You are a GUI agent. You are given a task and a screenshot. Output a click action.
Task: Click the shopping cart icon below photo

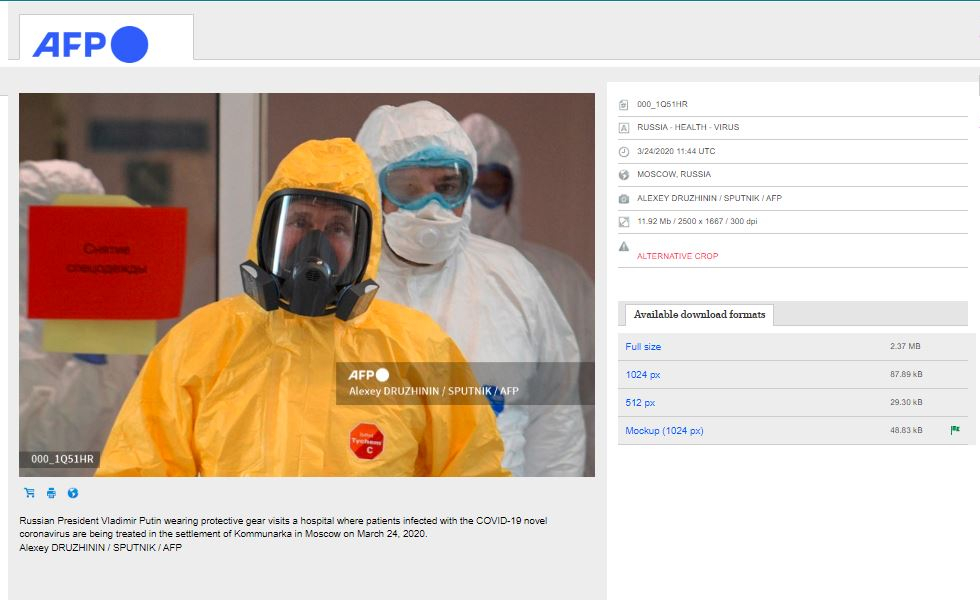click(29, 493)
